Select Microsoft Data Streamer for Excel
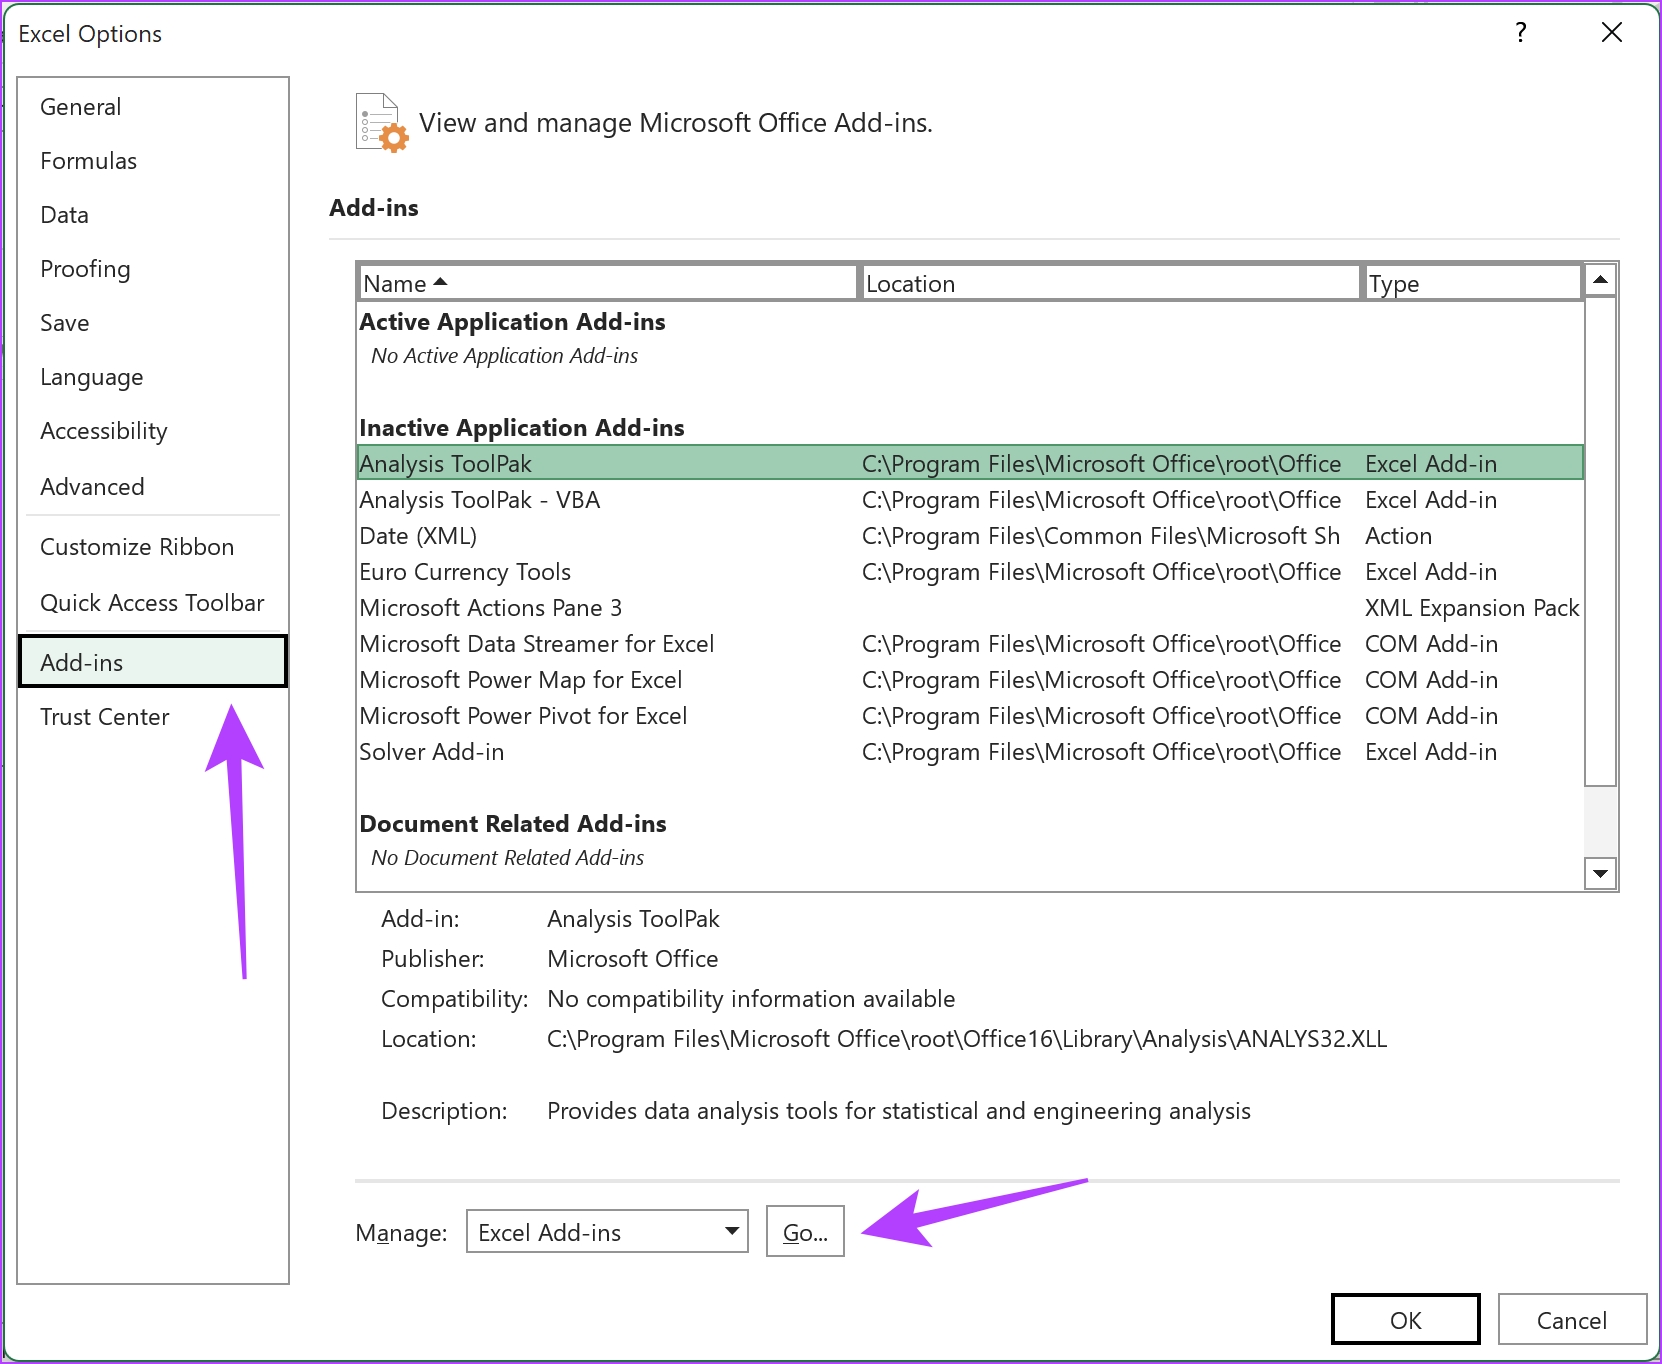Image resolution: width=1662 pixels, height=1364 pixels. (970, 644)
